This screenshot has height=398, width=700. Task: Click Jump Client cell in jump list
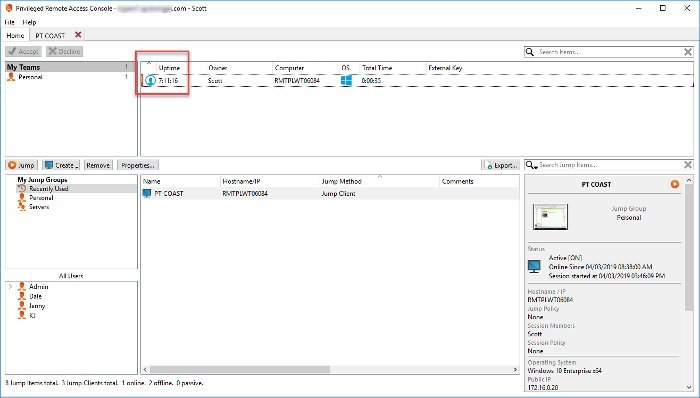[x=338, y=194]
